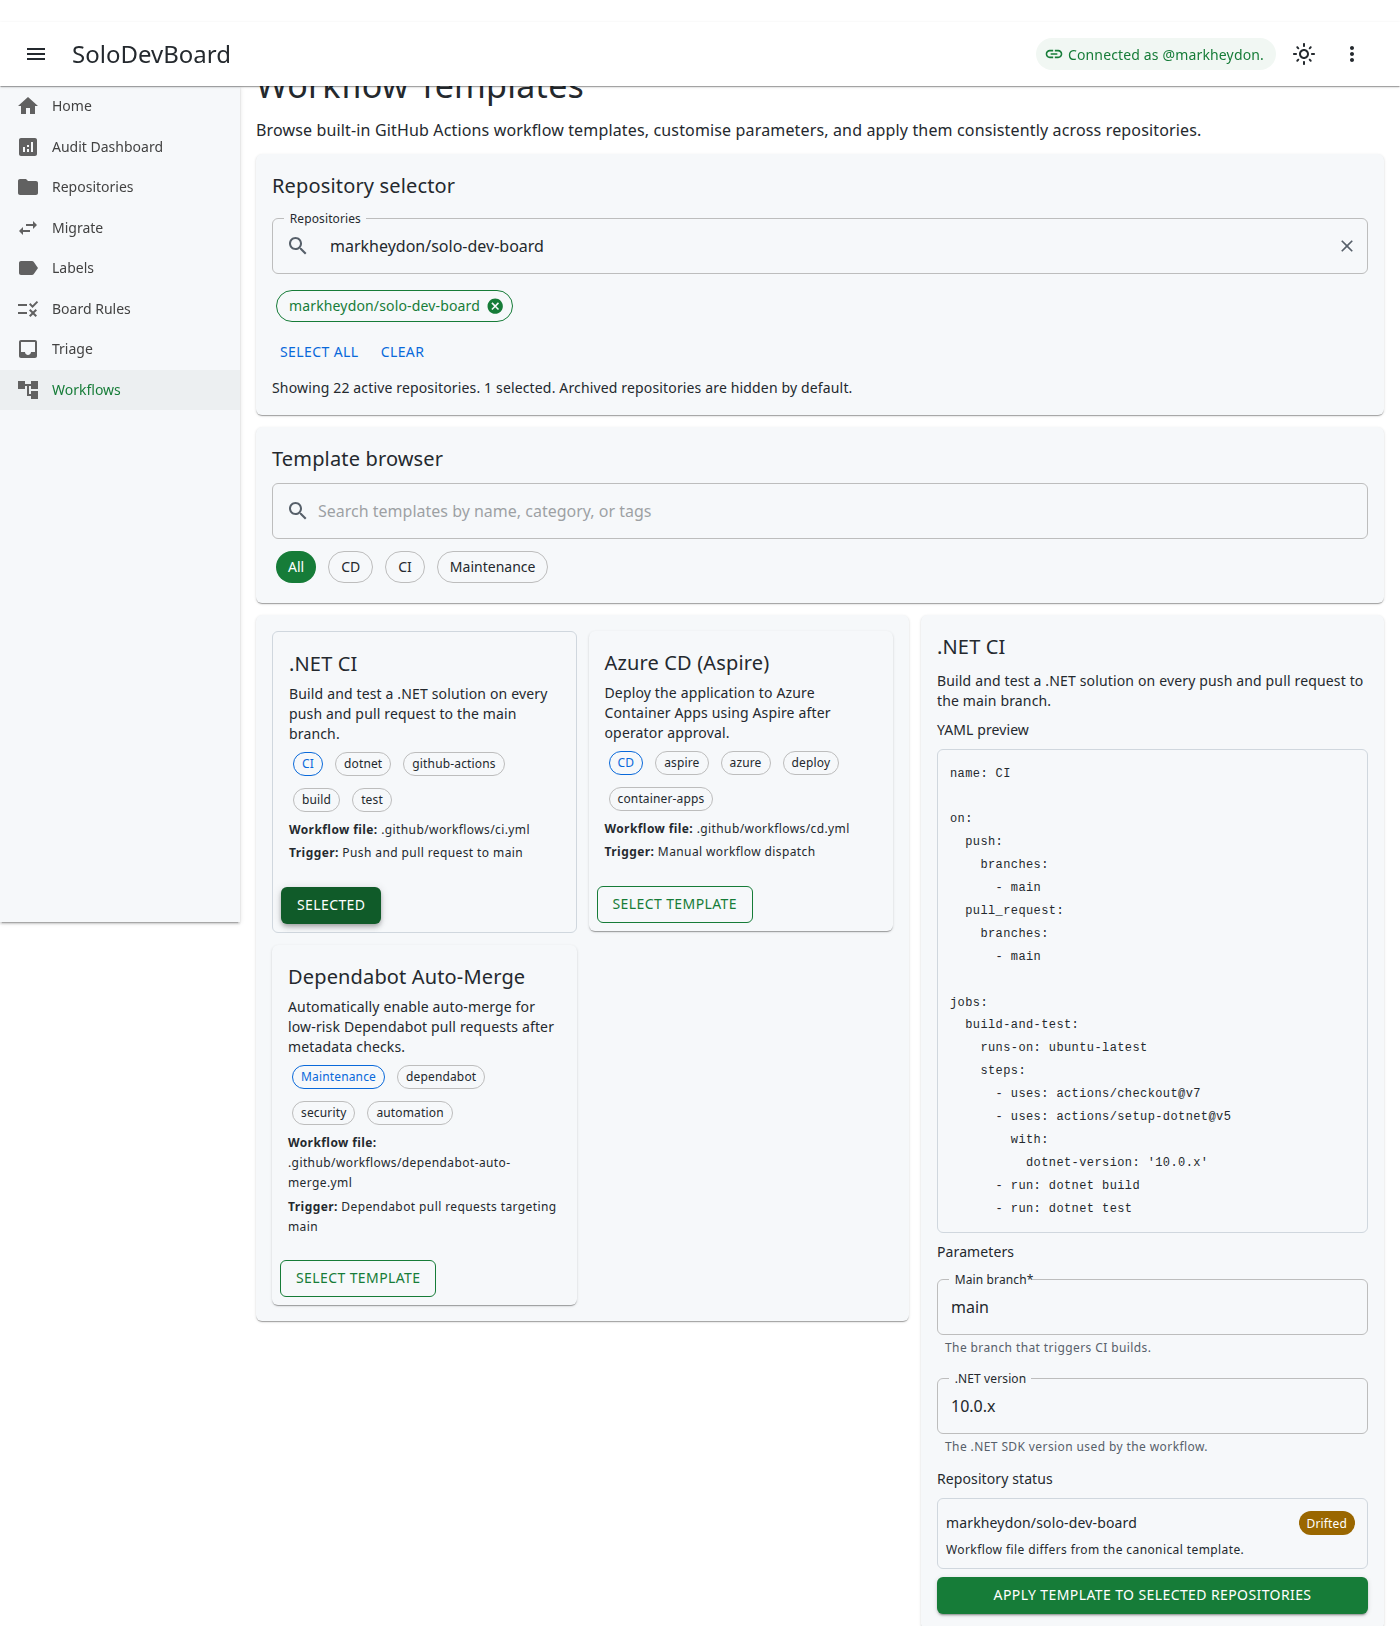The width and height of the screenshot is (1400, 1626).
Task: Apply template to selected repositories
Action: [x=1152, y=1595]
